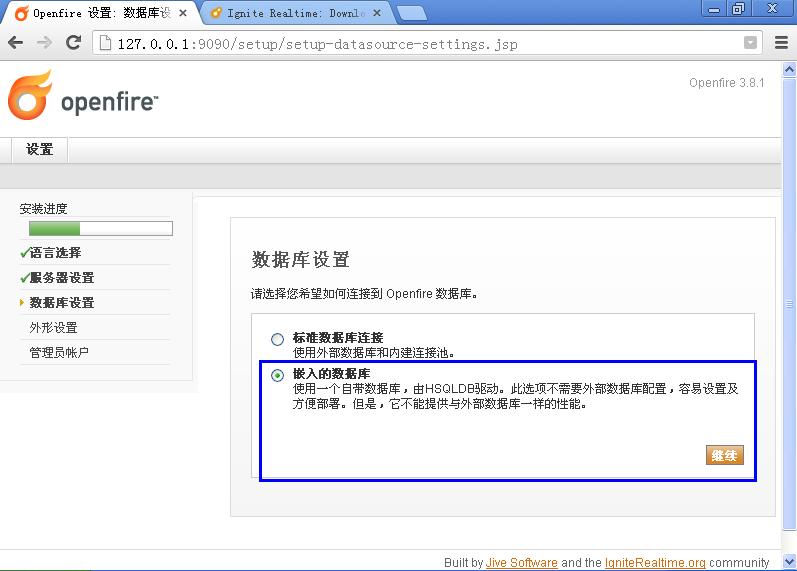Click the 标准数据库连接 option label
Screen dimensions: 797x571
coord(338,338)
